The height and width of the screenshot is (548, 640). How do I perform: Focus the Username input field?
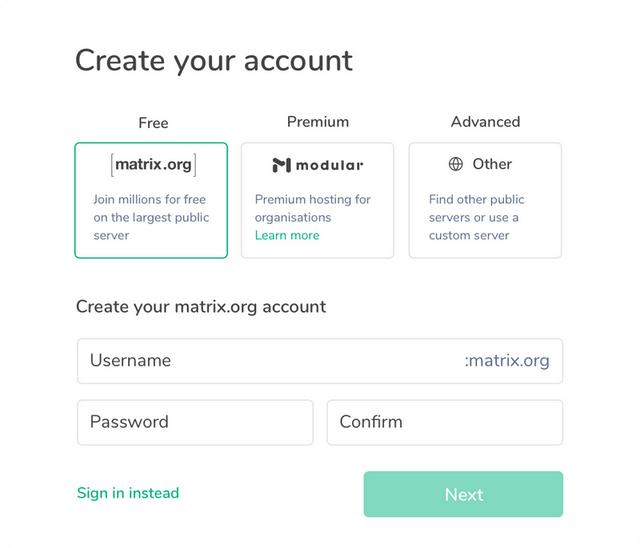[270, 361]
